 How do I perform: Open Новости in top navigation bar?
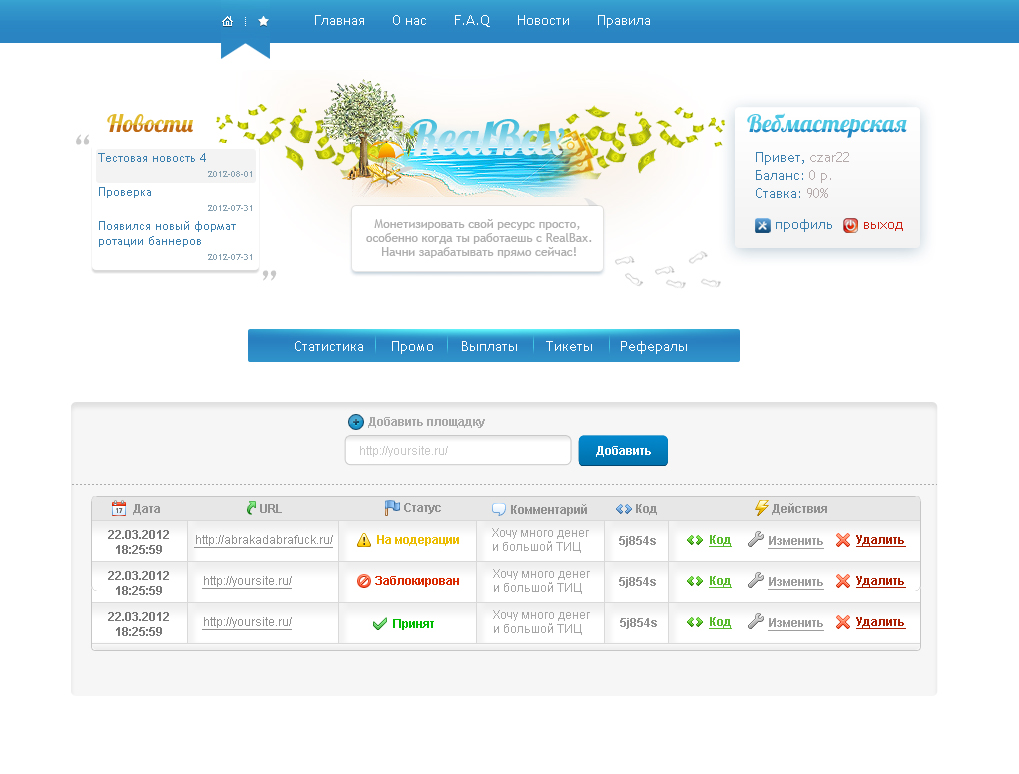[x=543, y=21]
